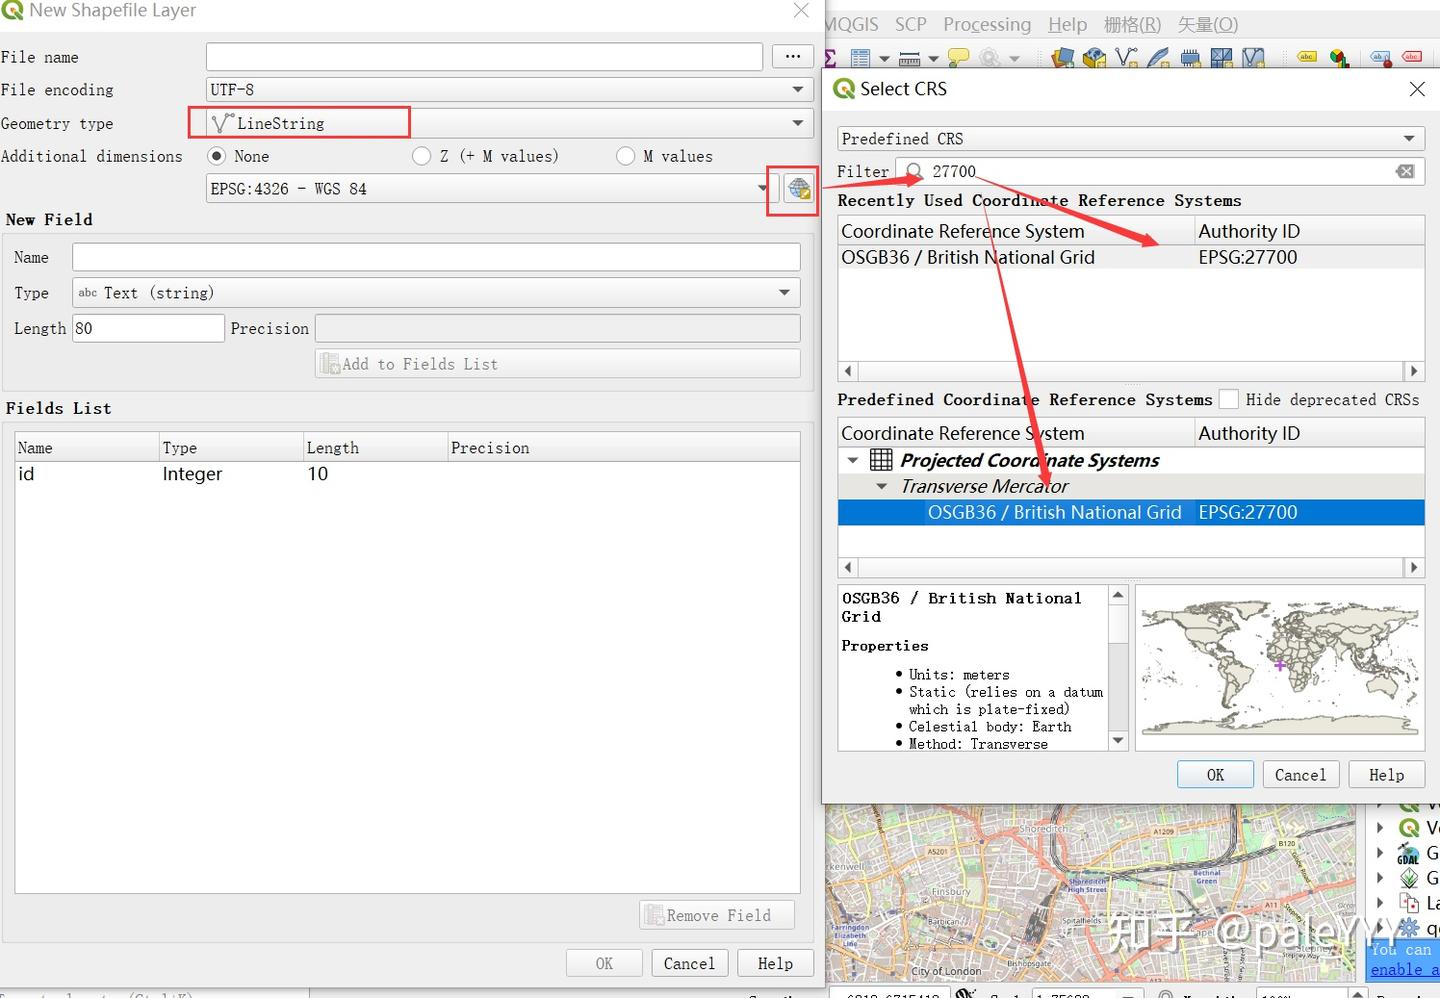Open the Processing menu
The image size is (1440, 998).
pyautogui.click(x=986, y=24)
